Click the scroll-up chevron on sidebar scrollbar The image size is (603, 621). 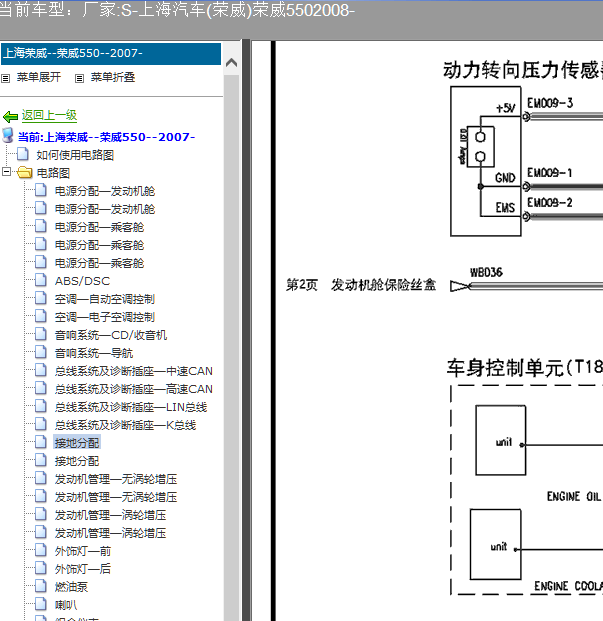point(232,63)
